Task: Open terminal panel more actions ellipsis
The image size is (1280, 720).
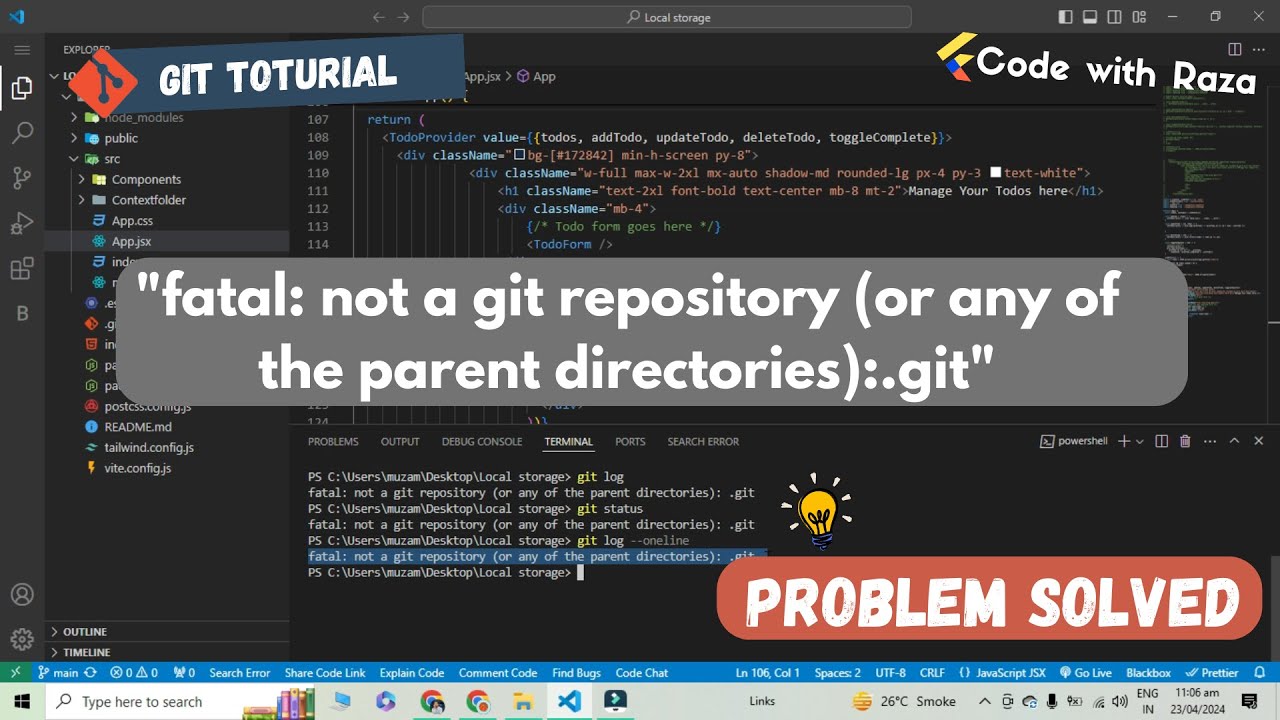Action: click(x=1209, y=441)
